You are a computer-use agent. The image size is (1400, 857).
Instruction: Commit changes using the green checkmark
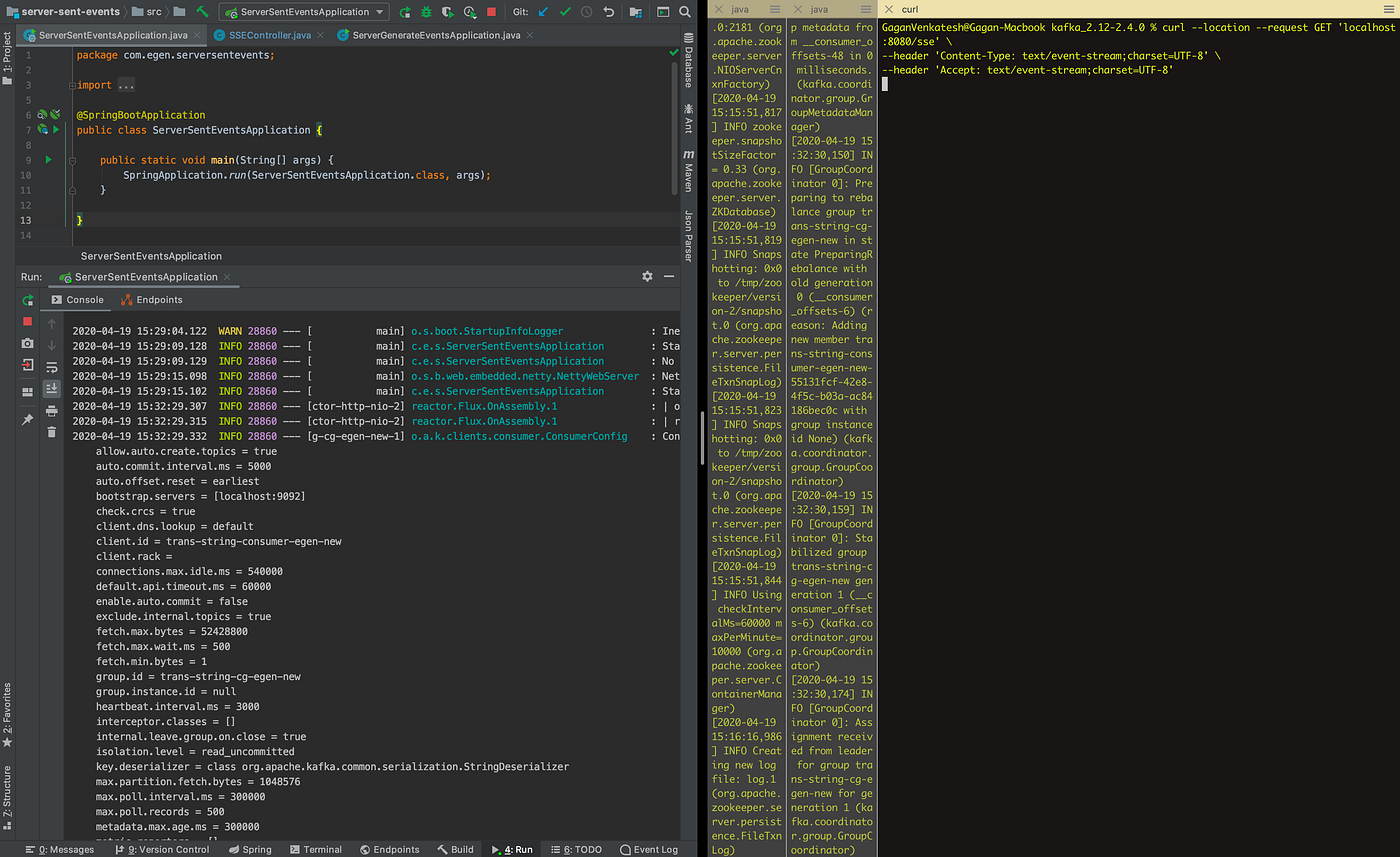point(566,12)
